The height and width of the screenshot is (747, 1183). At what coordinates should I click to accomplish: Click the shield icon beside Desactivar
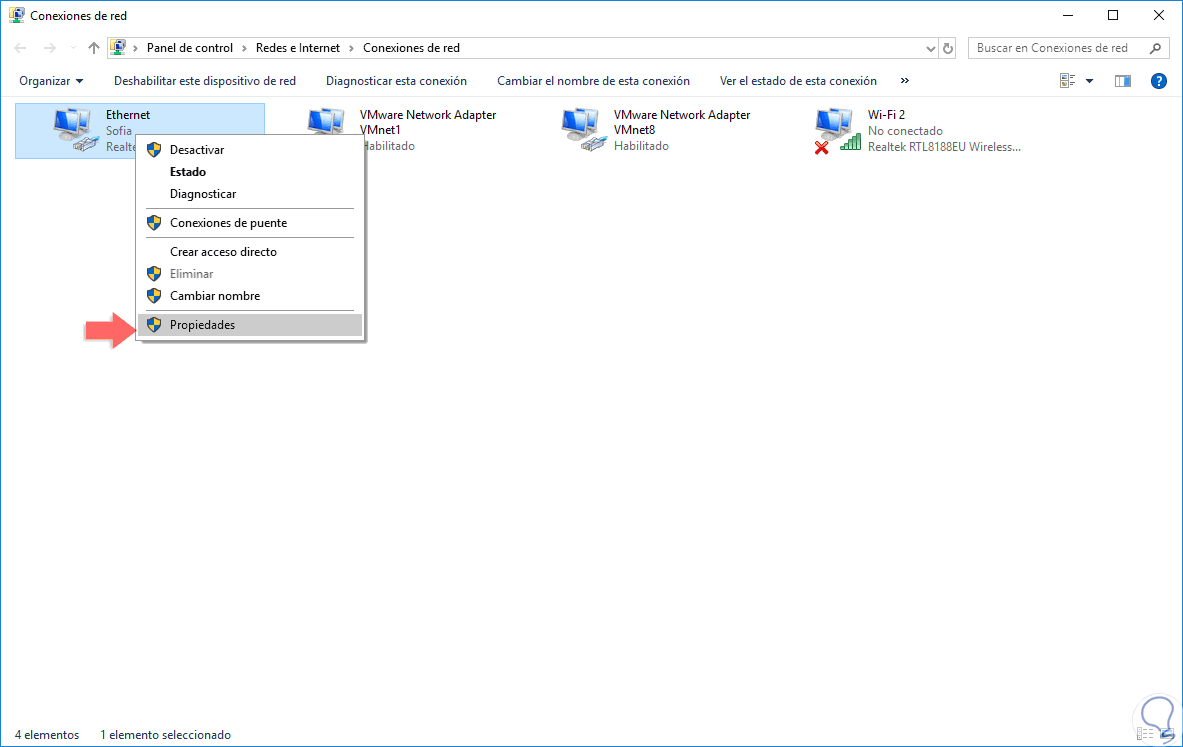(x=154, y=149)
